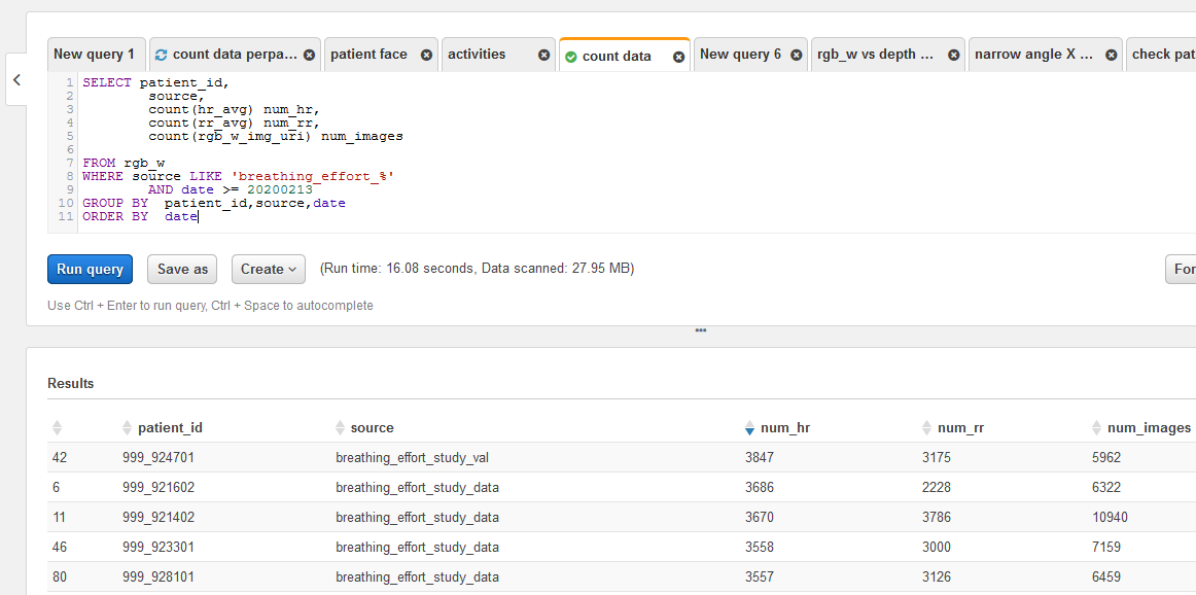Close the 'narrow angle X' tab
This screenshot has height=595, width=1196.
[x=1111, y=55]
